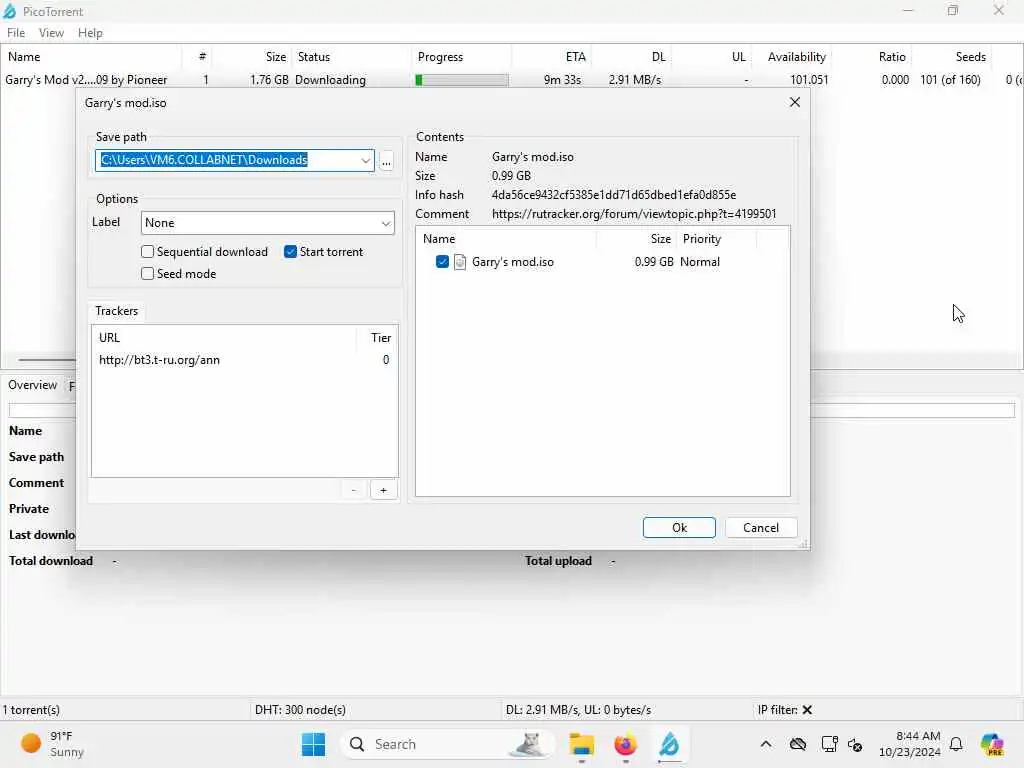Open the clock showing 8:44 AM 10/23/2024
The width and height of the screenshot is (1024, 768).
909,744
